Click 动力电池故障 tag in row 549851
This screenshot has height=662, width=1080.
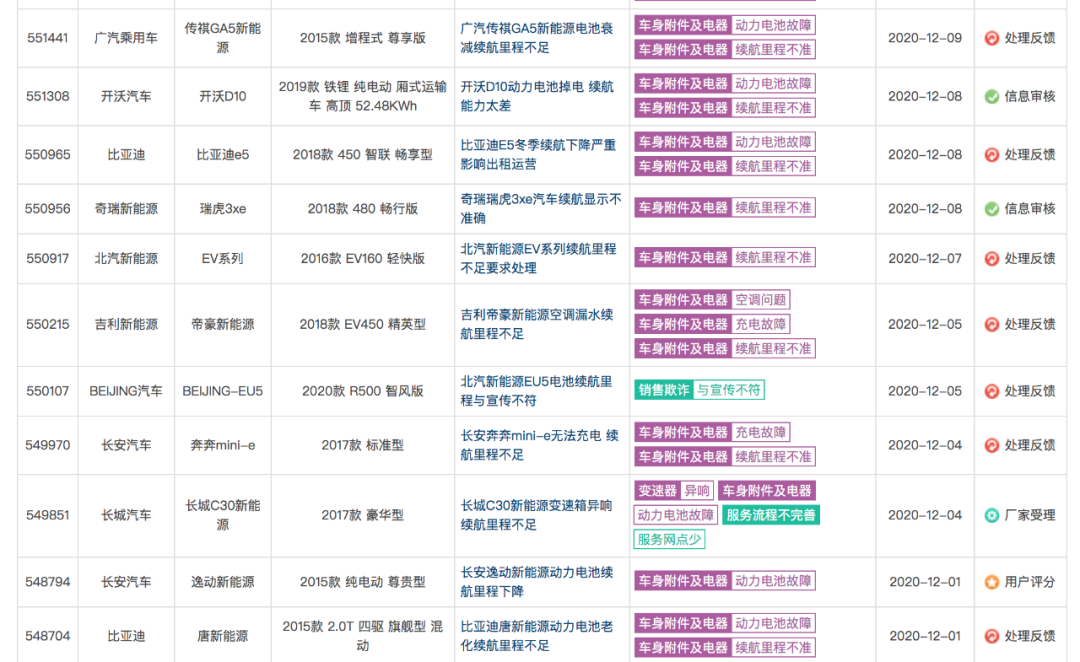point(676,515)
